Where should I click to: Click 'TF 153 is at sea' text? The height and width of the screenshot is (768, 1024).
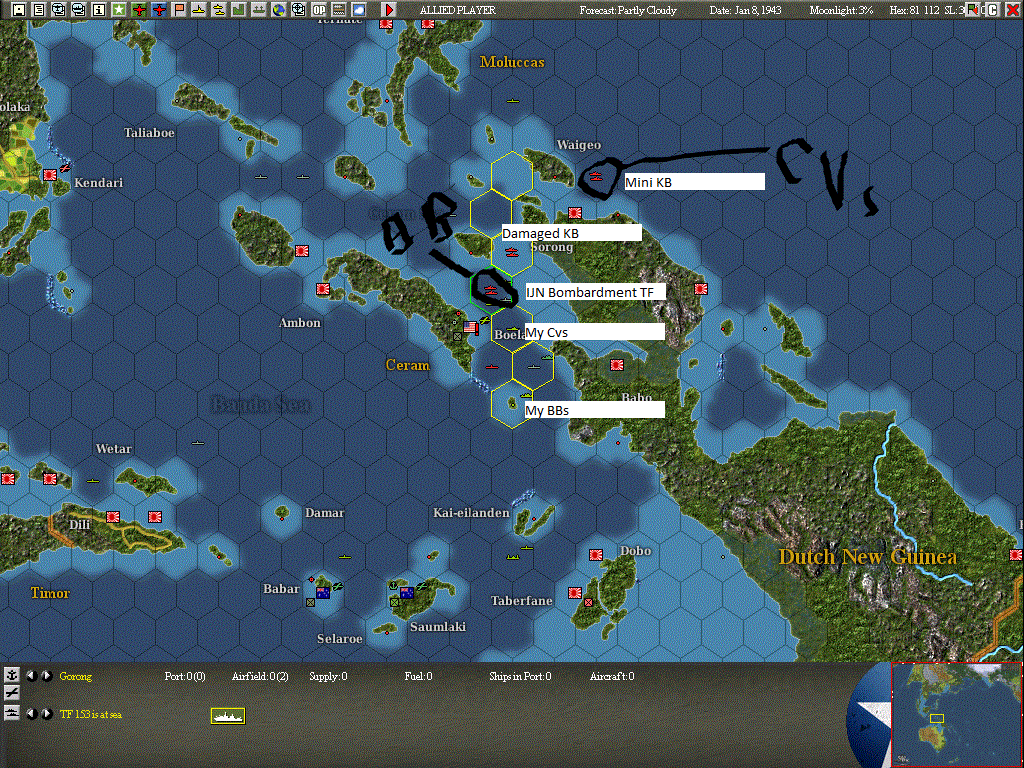pyautogui.click(x=91, y=714)
